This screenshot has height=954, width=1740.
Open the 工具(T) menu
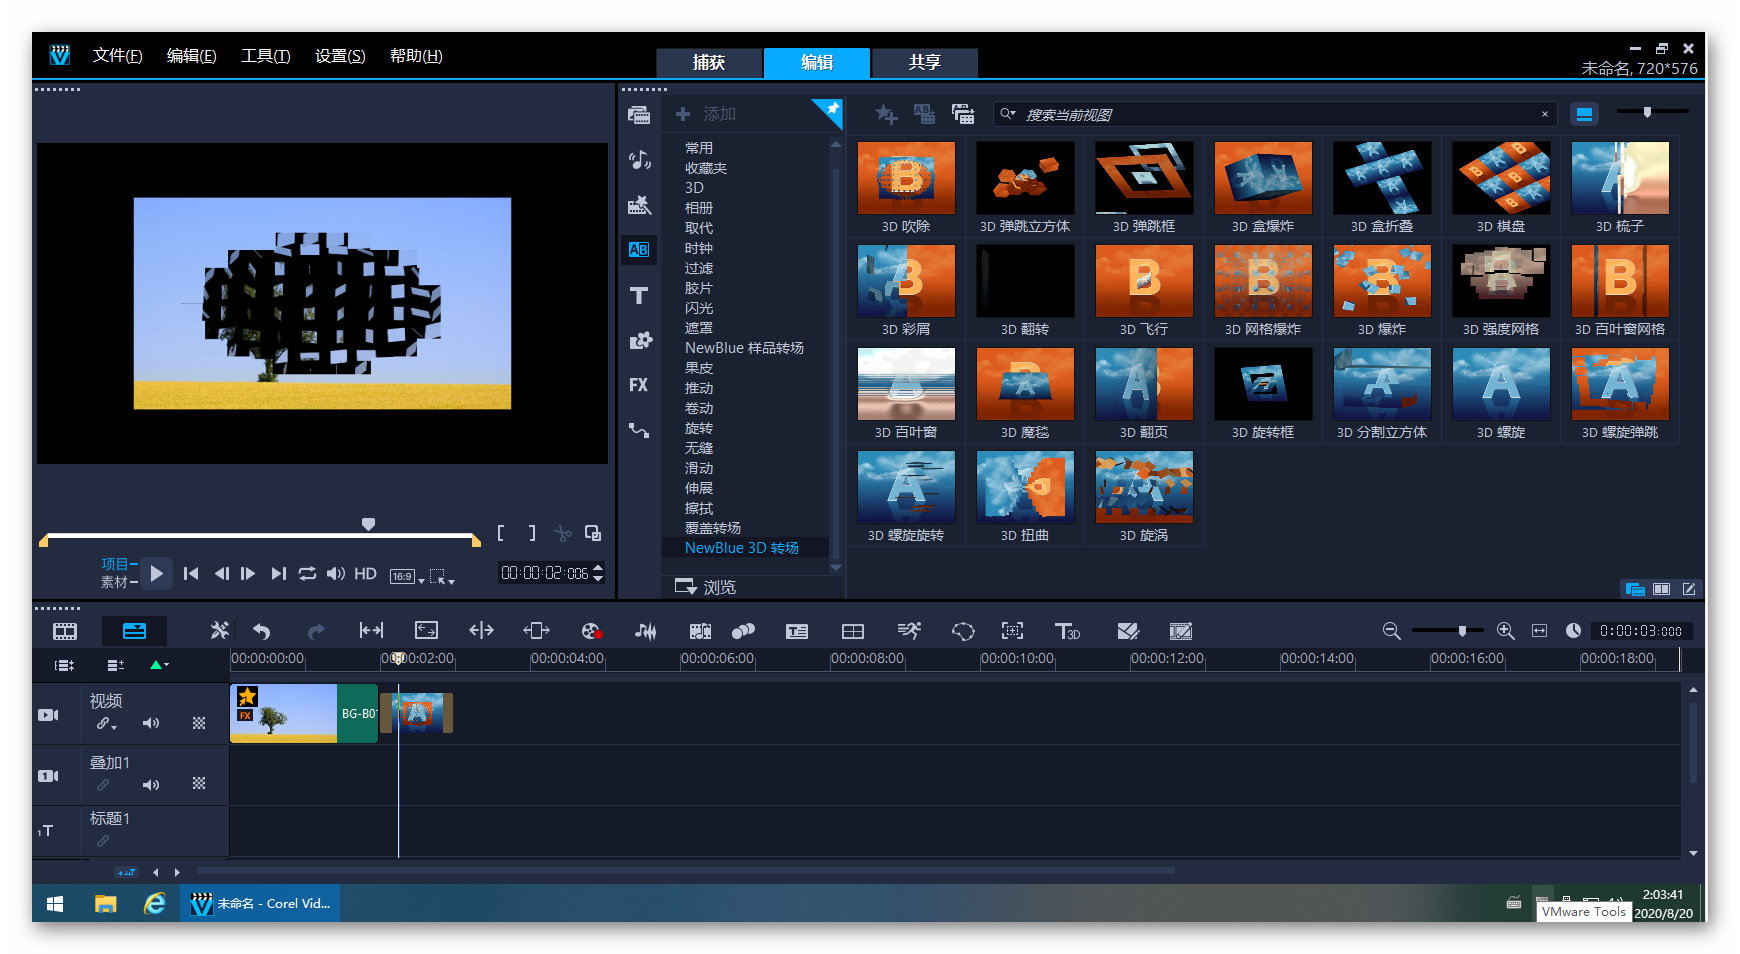point(265,56)
